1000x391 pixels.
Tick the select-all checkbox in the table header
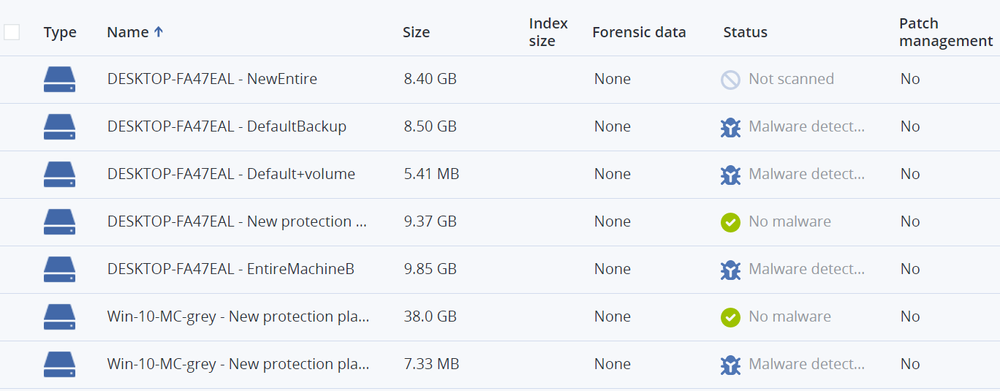(x=11, y=32)
